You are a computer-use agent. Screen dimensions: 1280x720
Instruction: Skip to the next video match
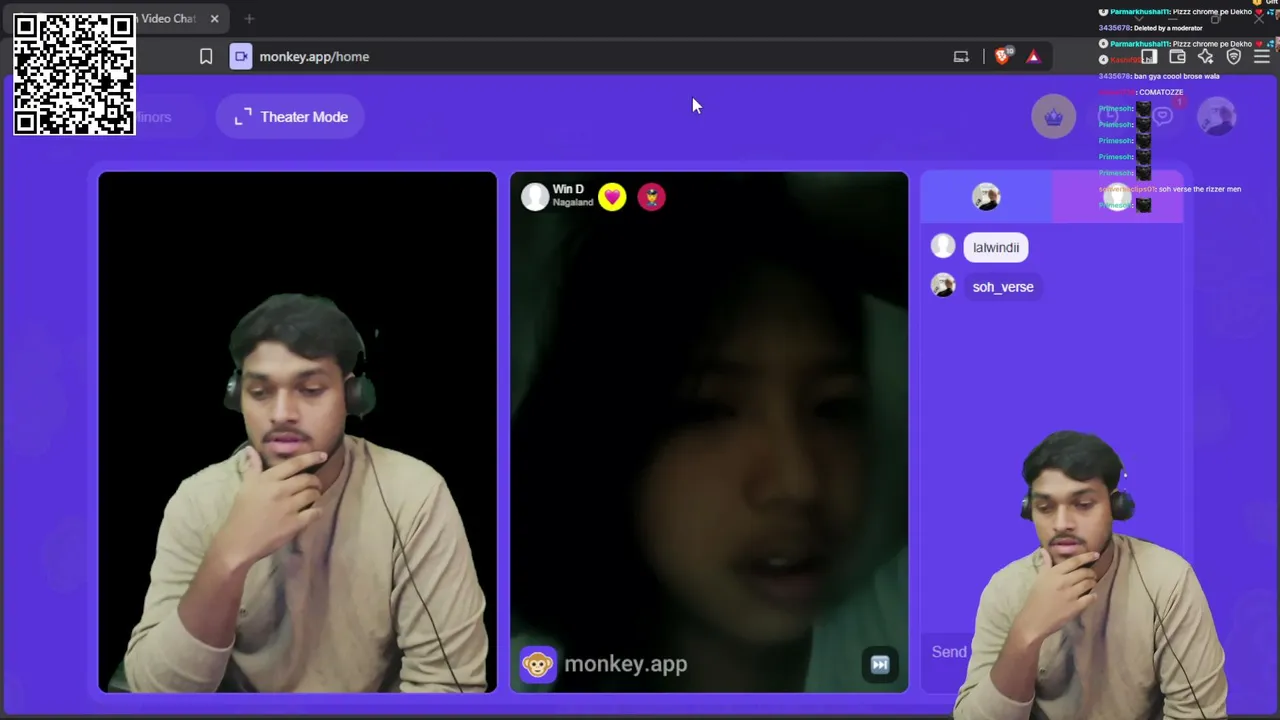pos(880,665)
